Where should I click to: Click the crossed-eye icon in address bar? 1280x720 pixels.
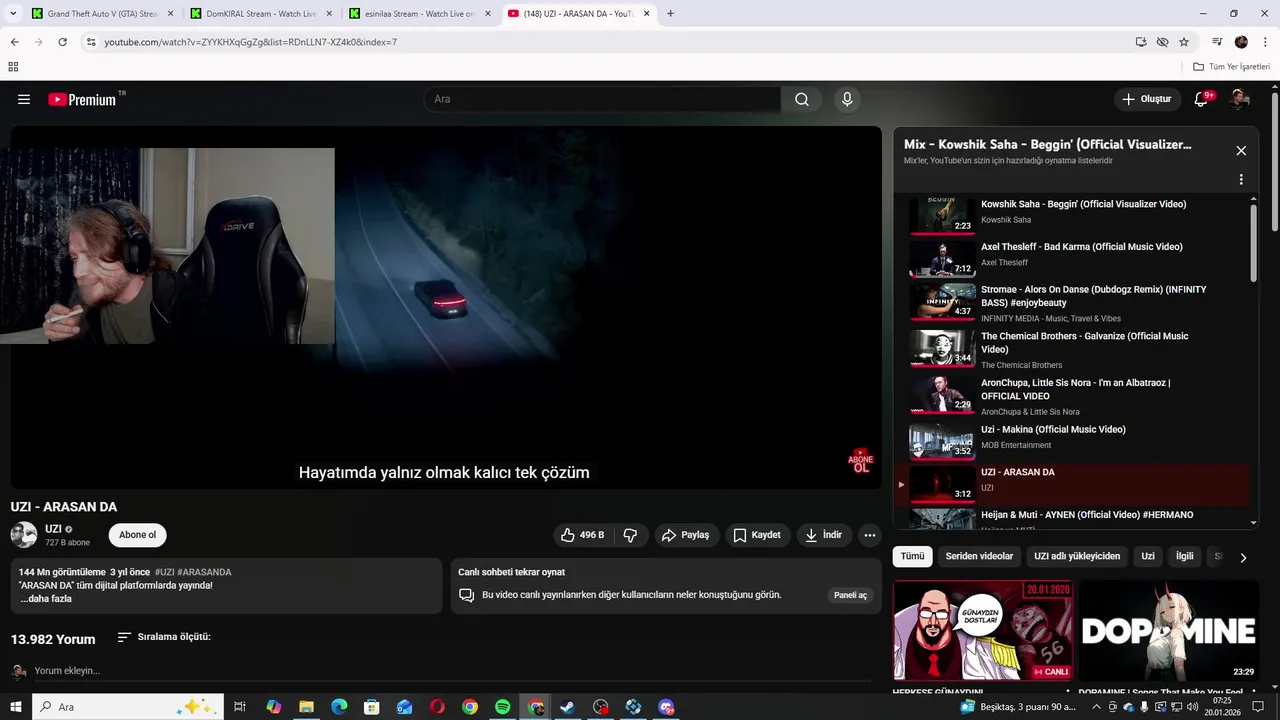[x=1162, y=42]
